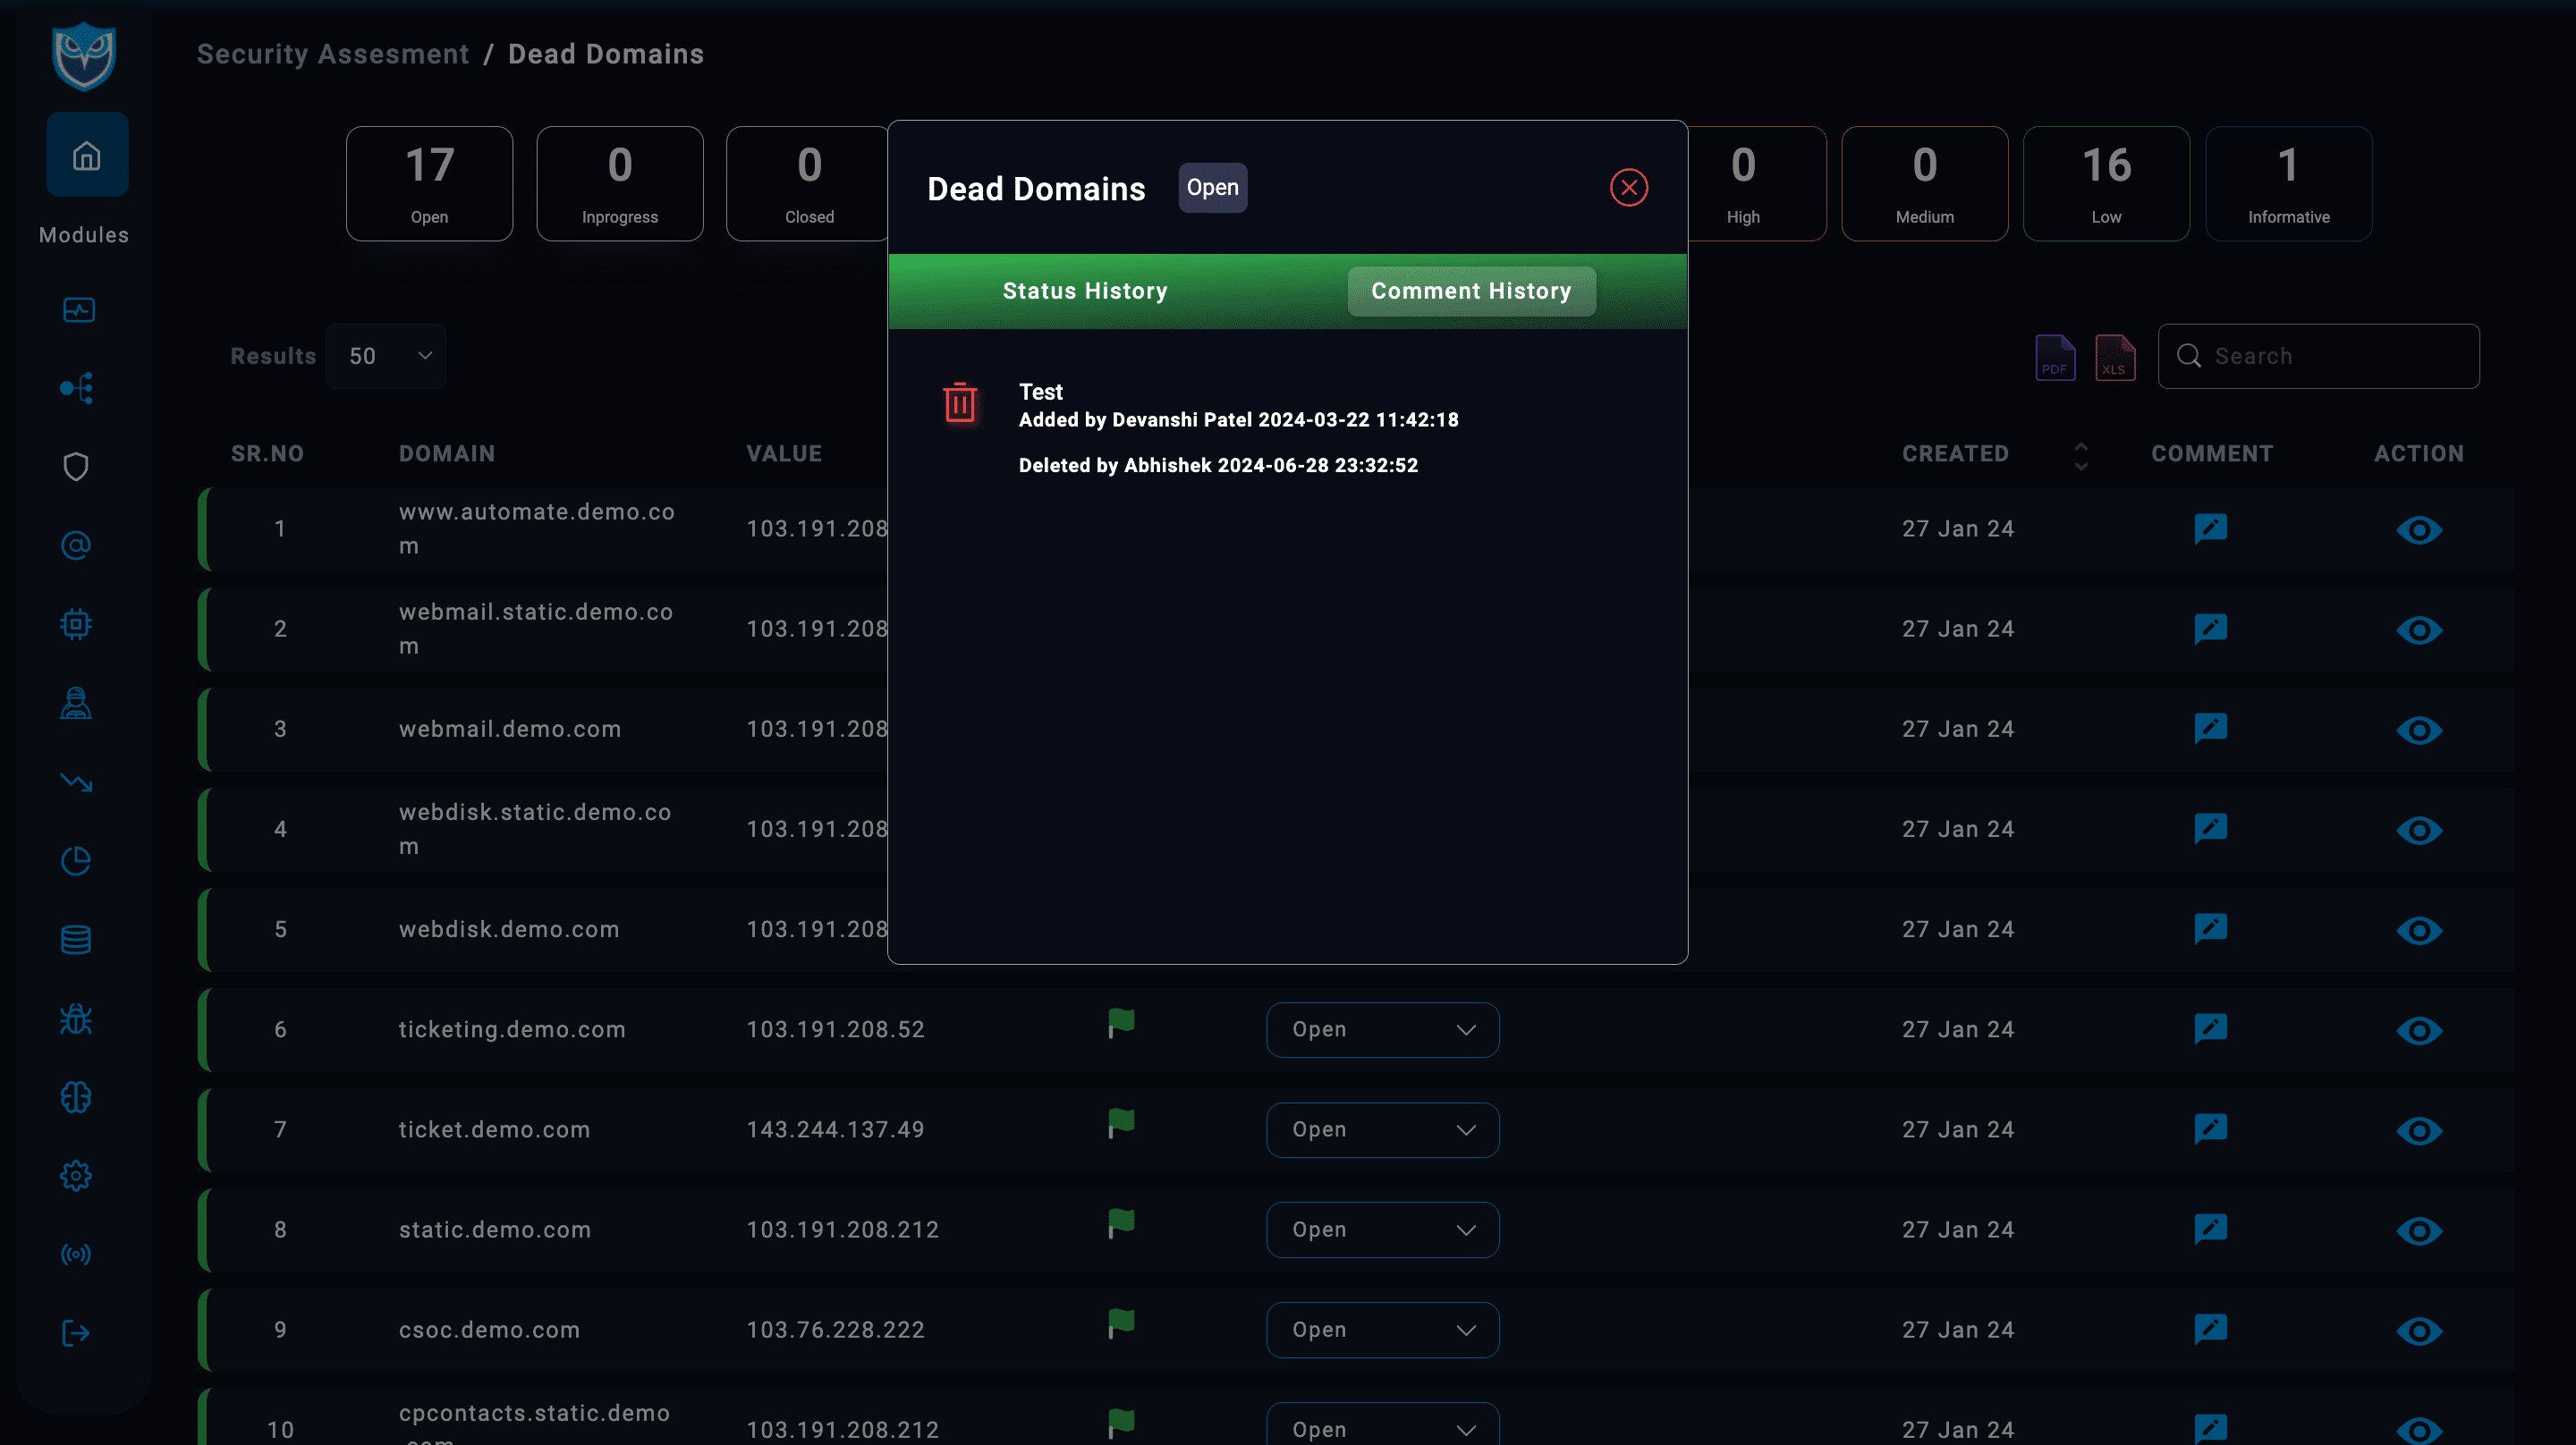Image resolution: width=2576 pixels, height=1445 pixels.
Task: Click the home Modules icon
Action: click(x=87, y=156)
